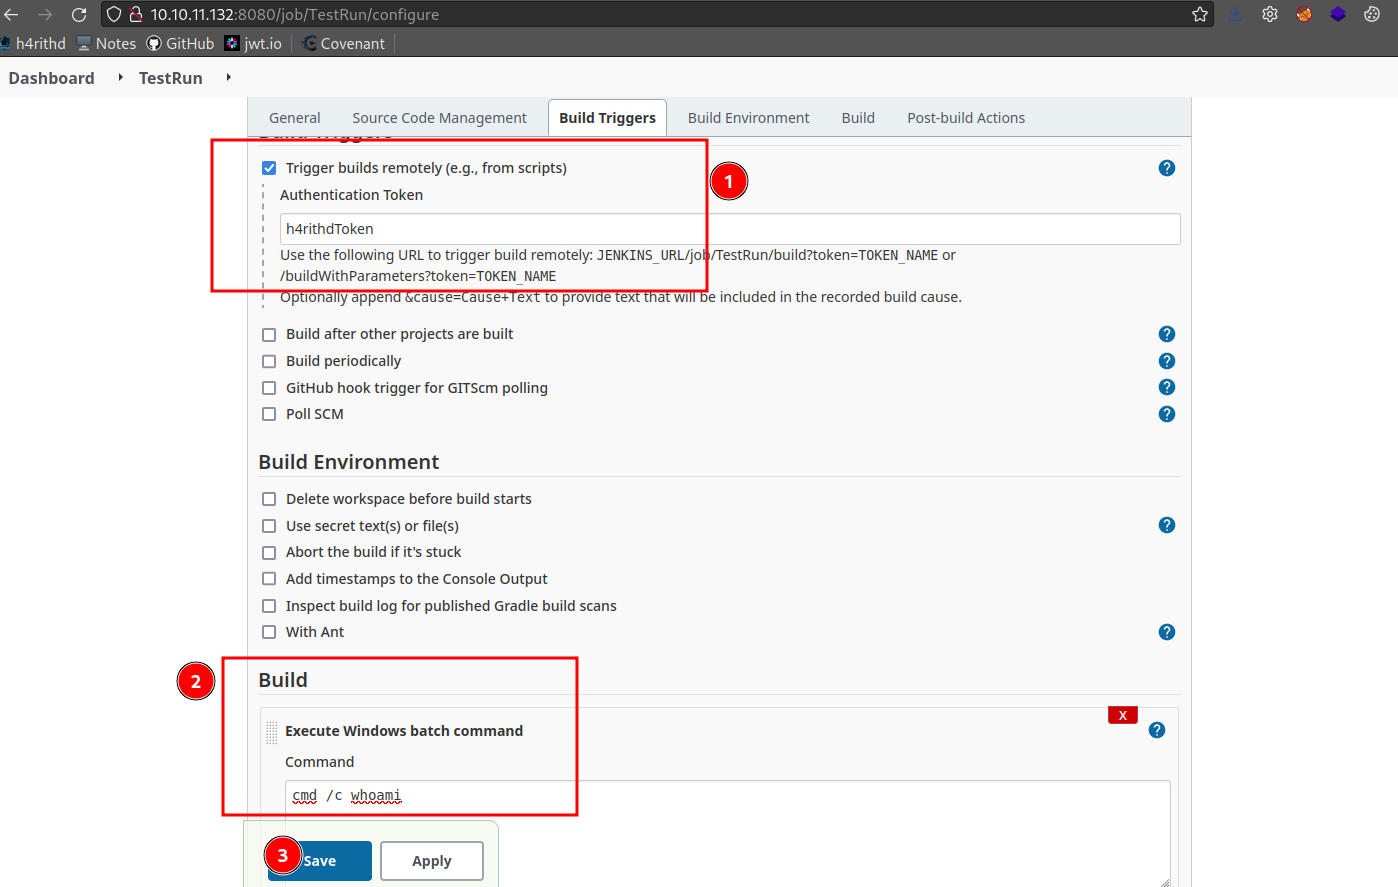Open the Covenant bookmark
The image size is (1398, 887).
coord(343,43)
